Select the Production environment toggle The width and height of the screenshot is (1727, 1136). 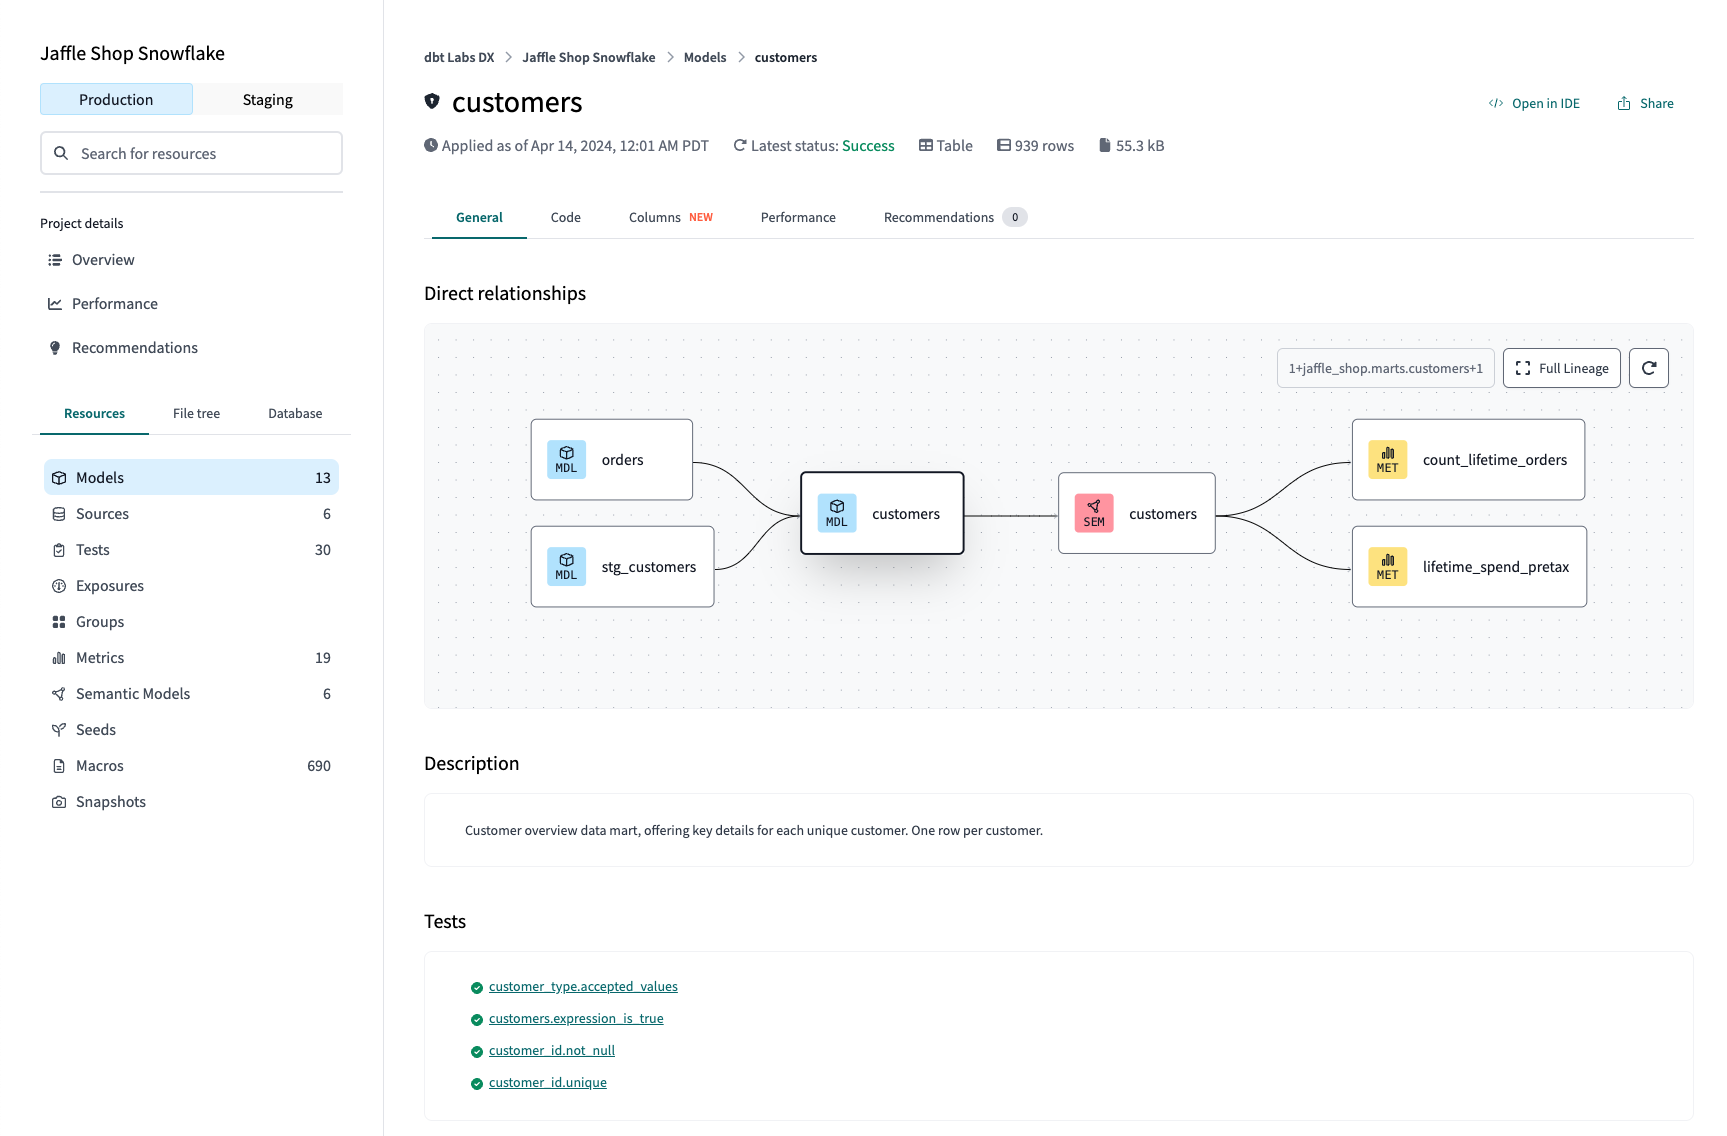(x=116, y=100)
